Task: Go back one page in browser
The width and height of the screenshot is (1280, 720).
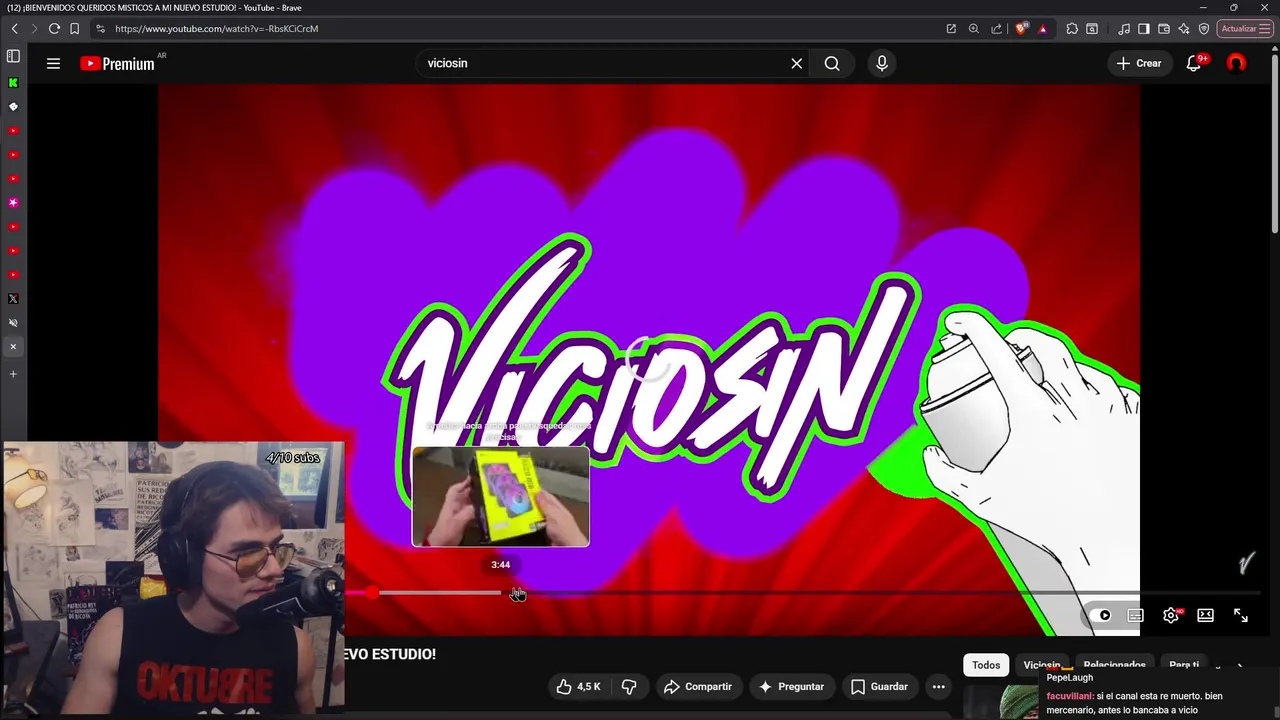Action: click(x=14, y=29)
